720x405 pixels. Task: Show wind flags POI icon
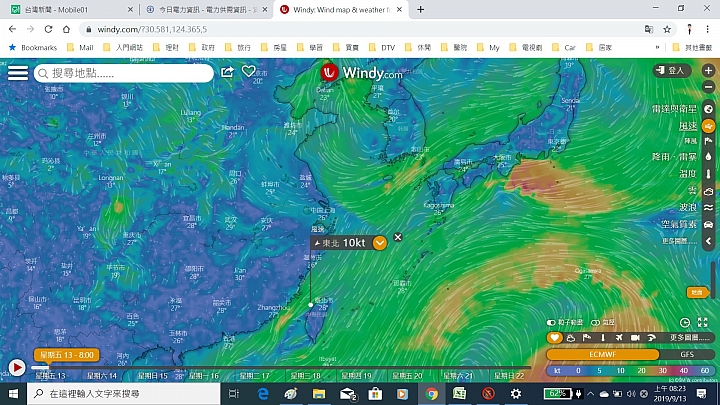coord(587,338)
